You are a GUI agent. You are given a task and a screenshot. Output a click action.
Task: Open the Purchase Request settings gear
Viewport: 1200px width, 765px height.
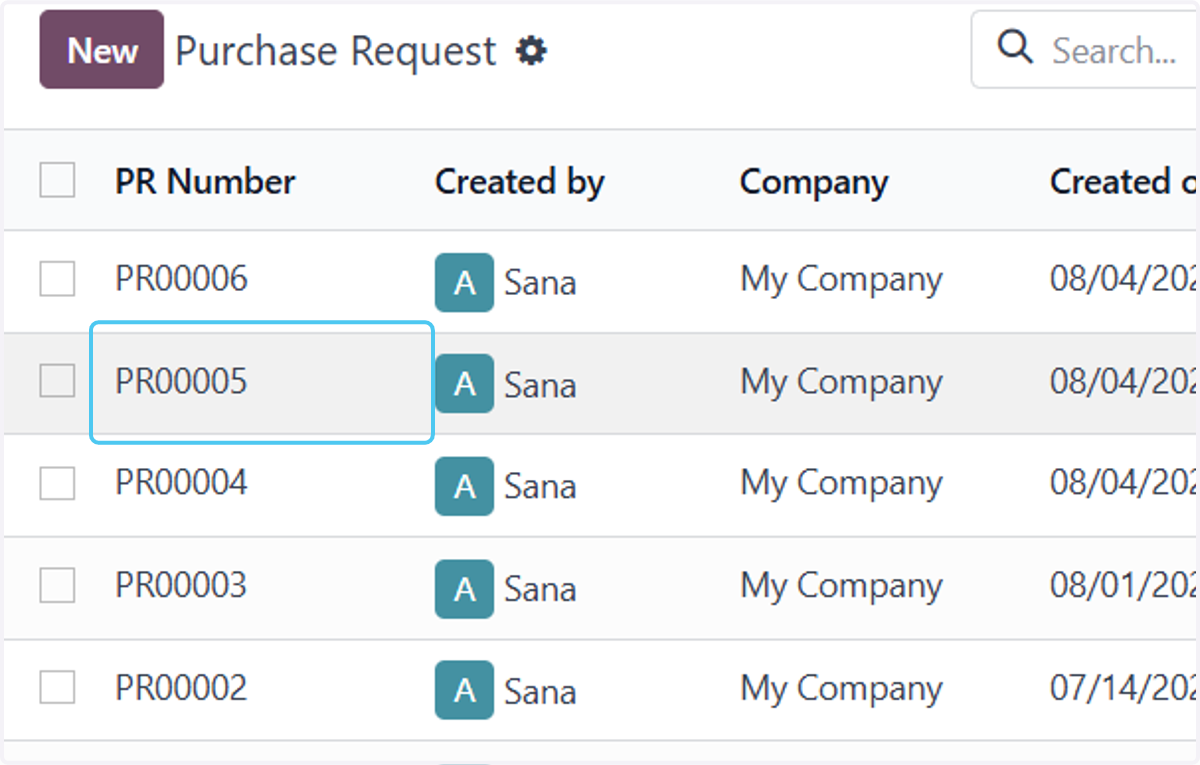click(x=531, y=50)
